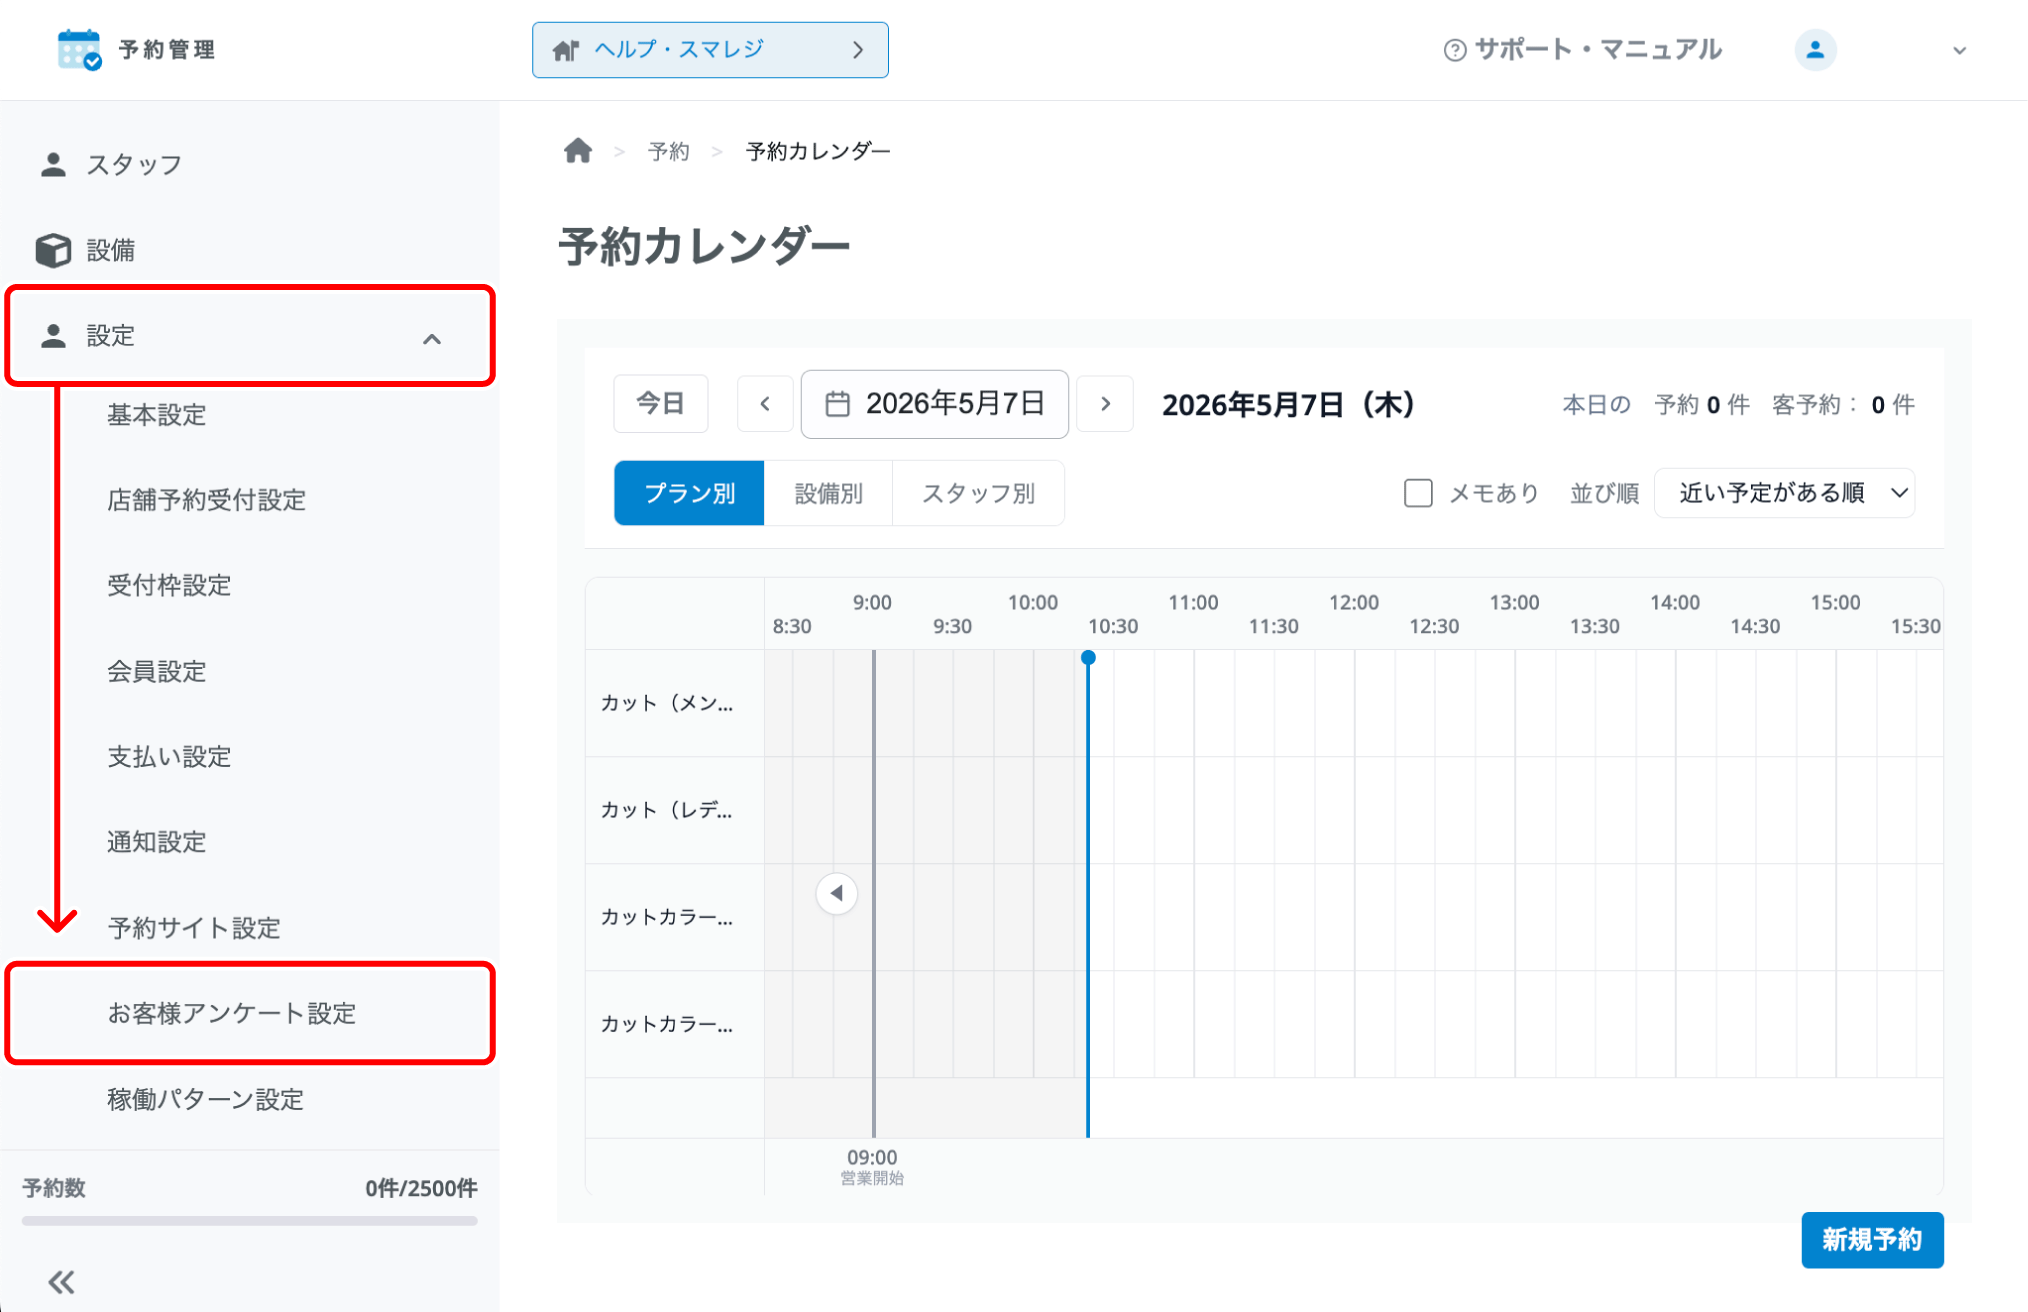
Task: Click the 今日 button
Action: pos(661,404)
